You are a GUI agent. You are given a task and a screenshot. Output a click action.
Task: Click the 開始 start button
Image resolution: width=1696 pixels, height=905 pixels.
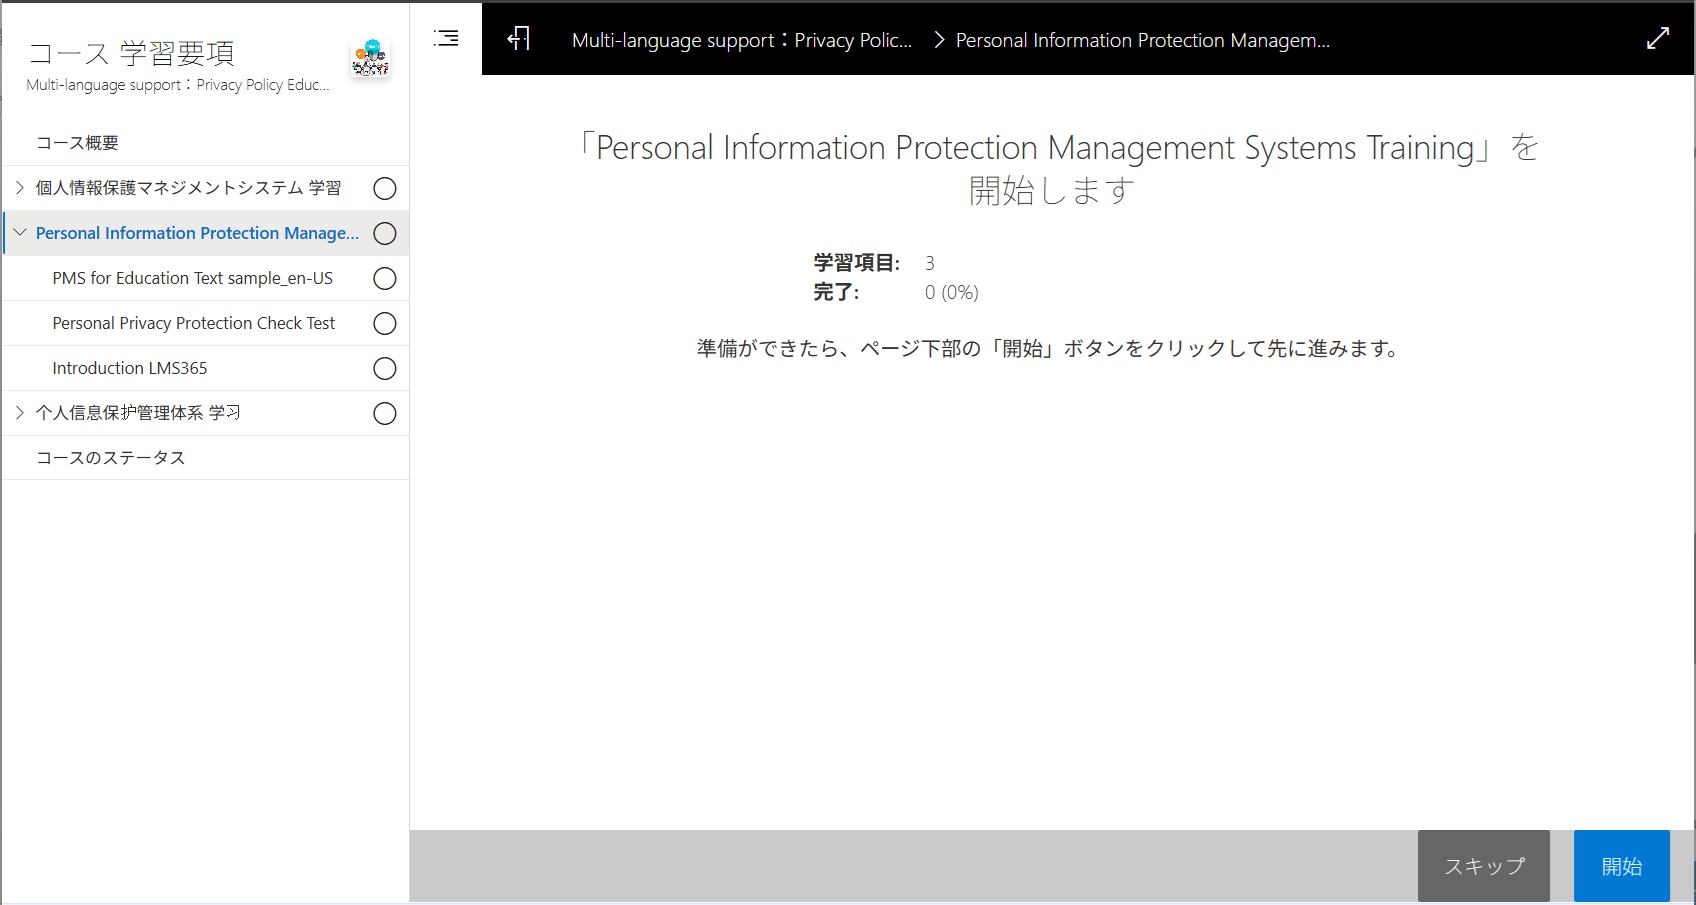pos(1622,866)
